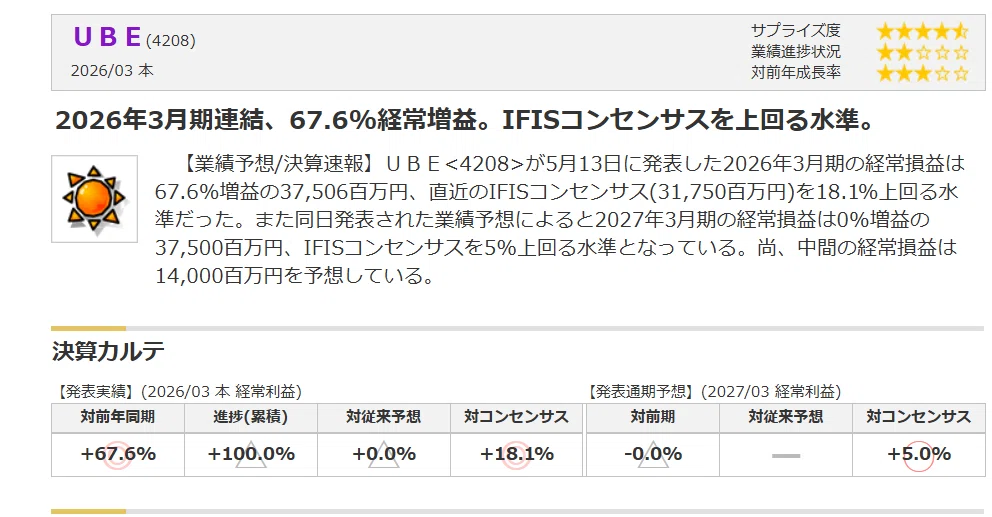
Task: Select the 対前年同期 column header
Action: coord(118,417)
